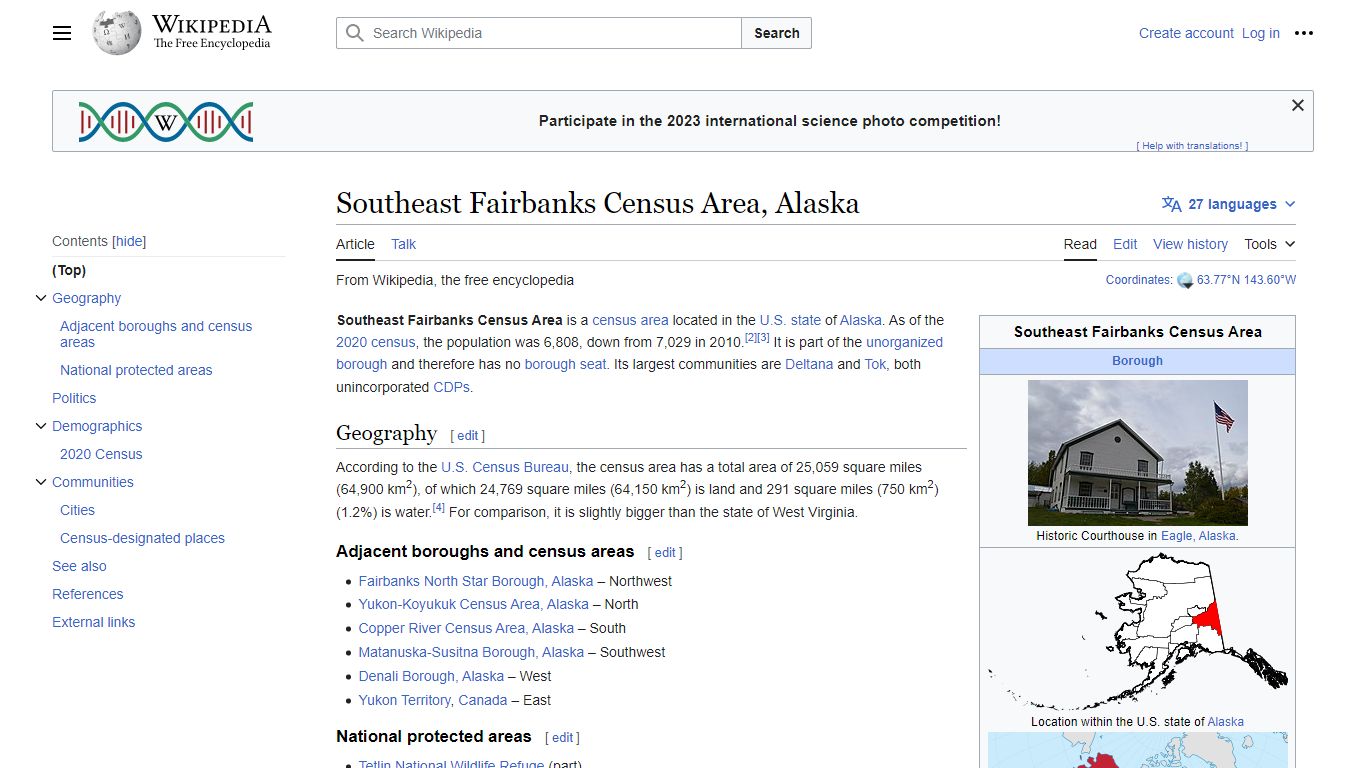The image size is (1366, 768).
Task: Click the infobox Borough link
Action: tap(1137, 361)
